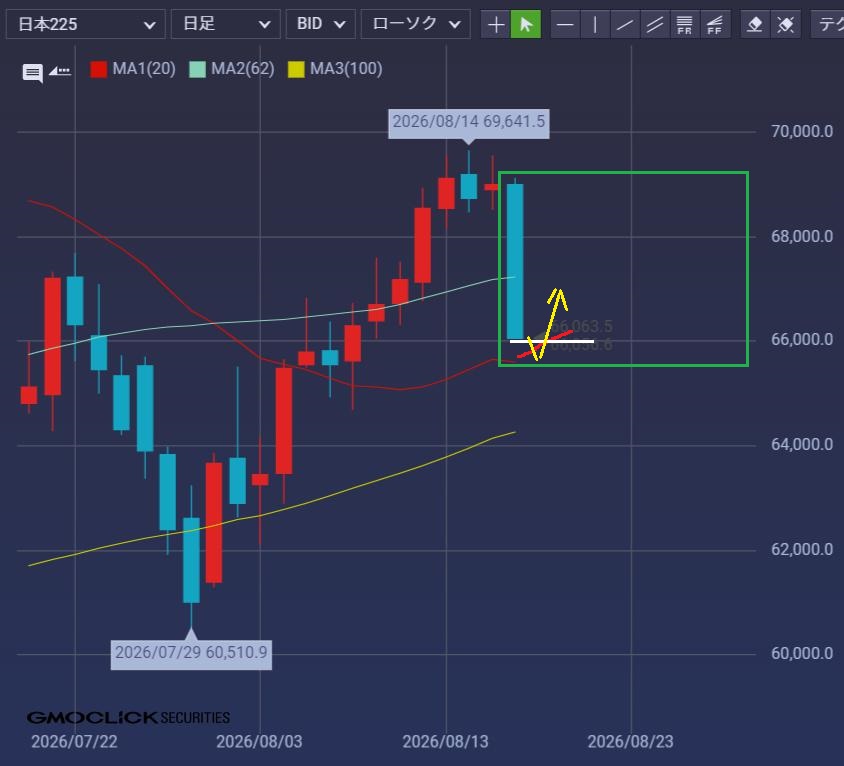844x766 pixels.
Task: Click the 64,000.0 price axis label
Action: [801, 445]
